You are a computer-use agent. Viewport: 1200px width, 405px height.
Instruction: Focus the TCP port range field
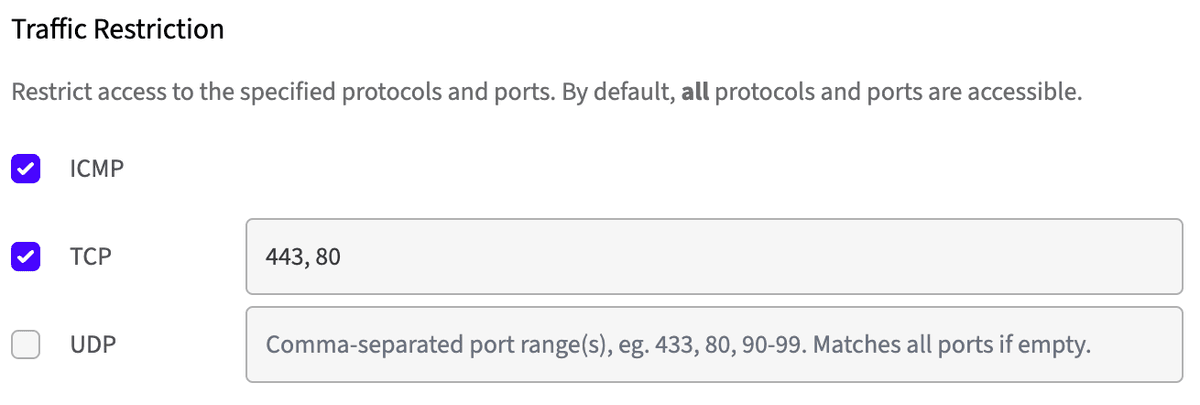point(714,257)
